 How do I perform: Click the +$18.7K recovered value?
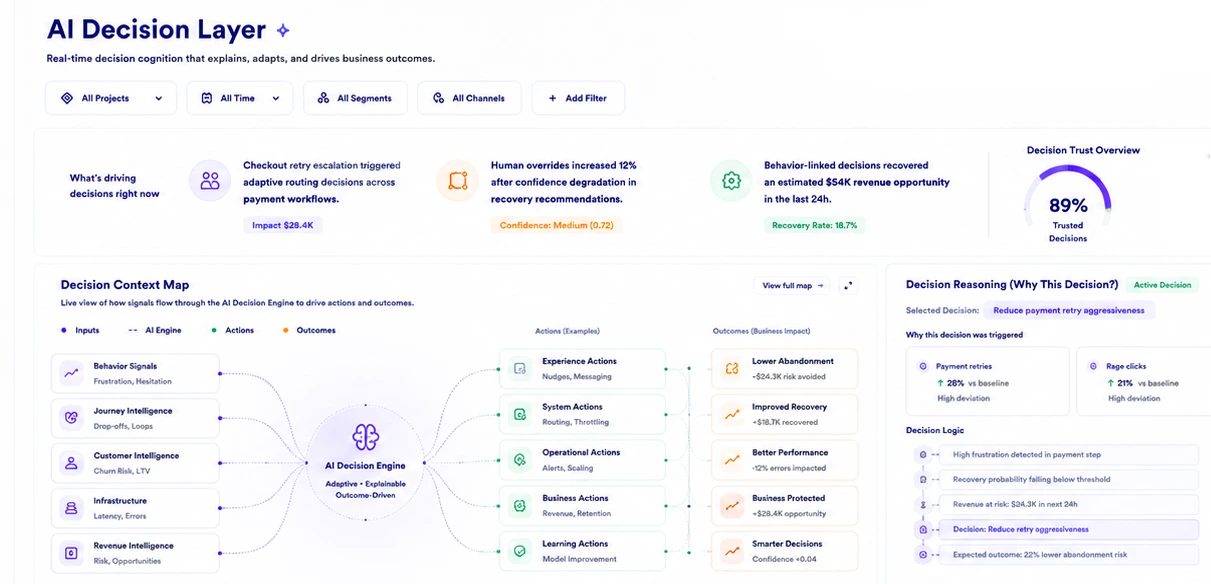coord(785,422)
